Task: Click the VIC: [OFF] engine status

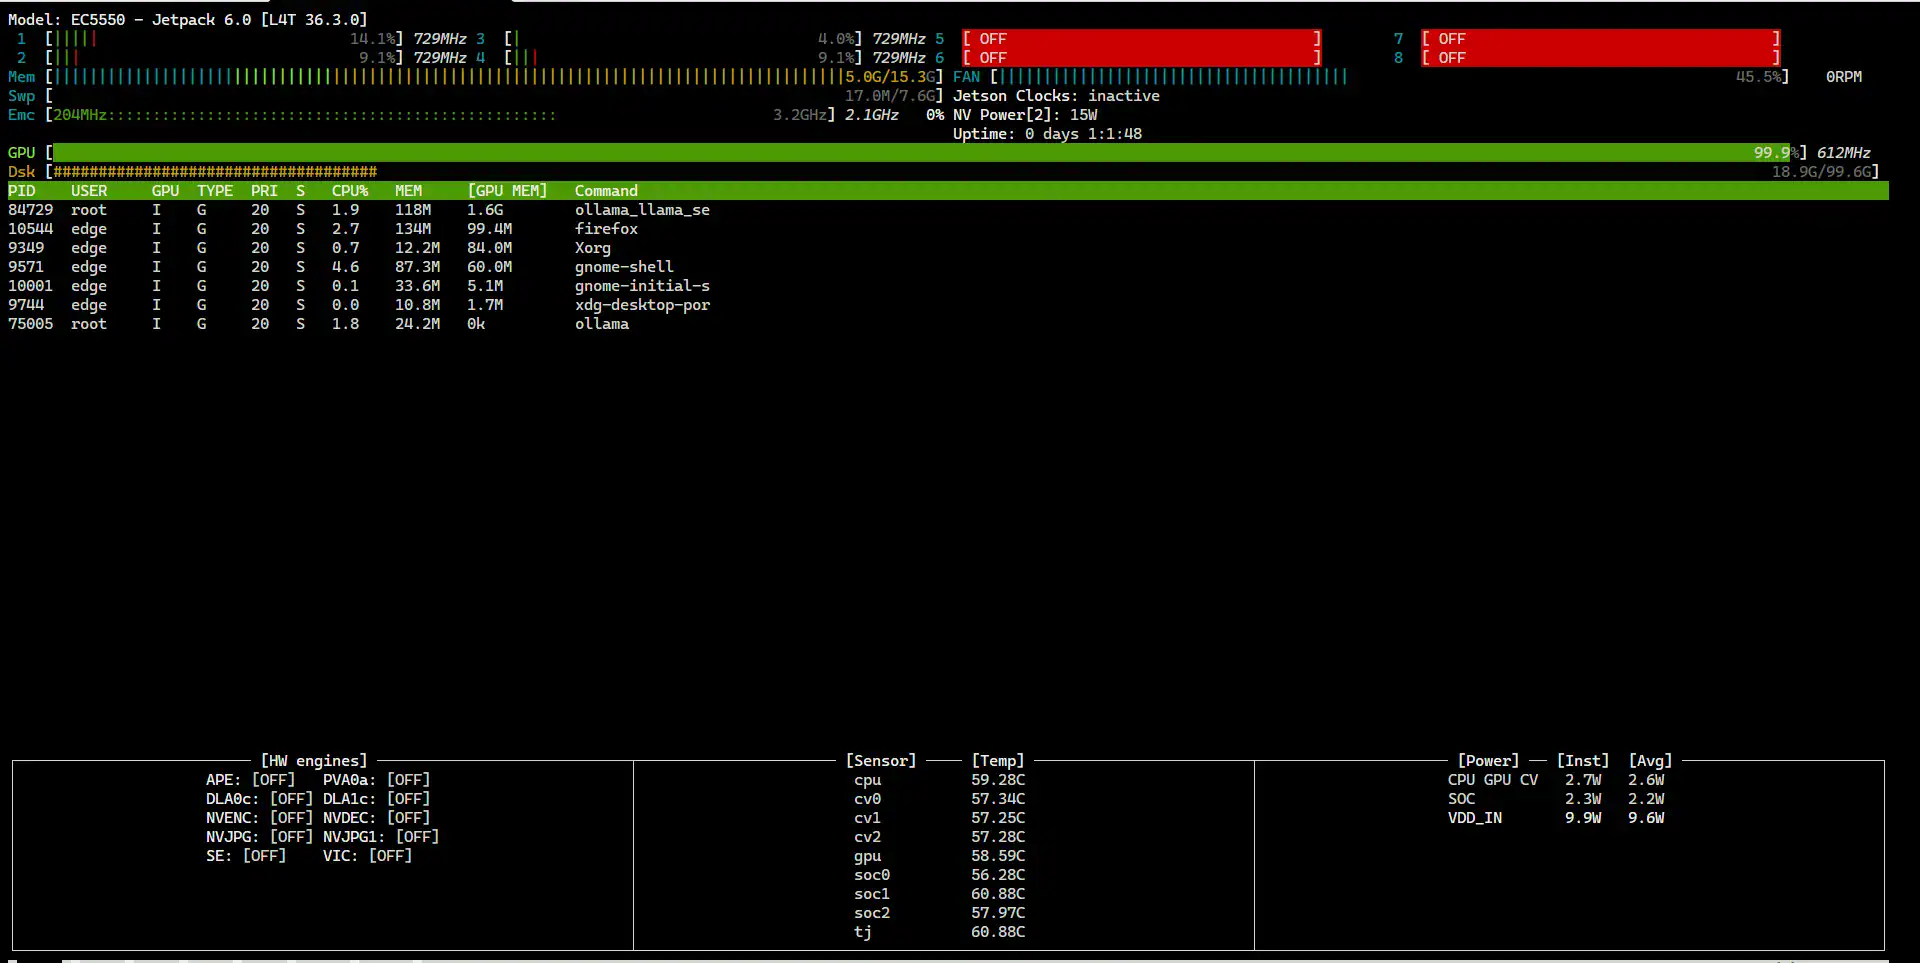Action: 367,856
